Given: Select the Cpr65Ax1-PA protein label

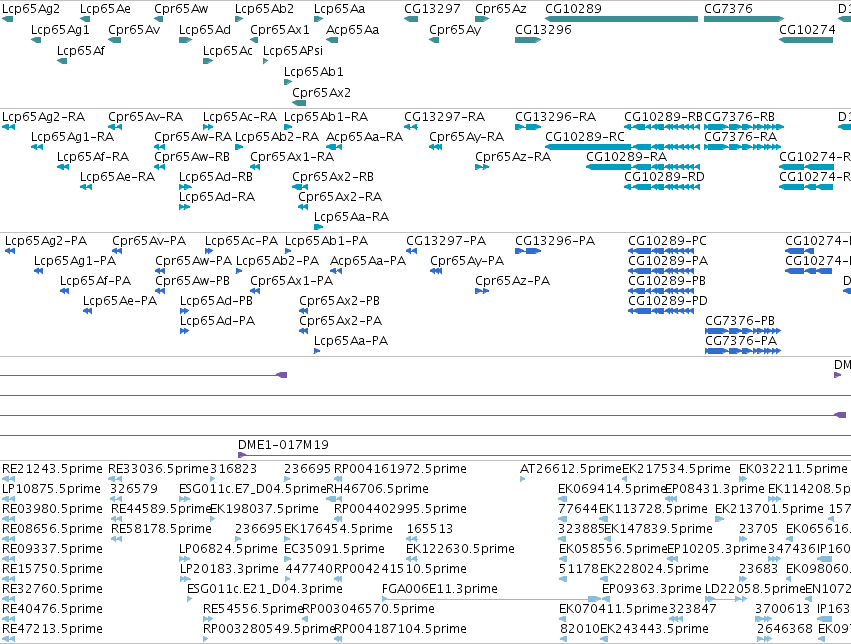Looking at the screenshot, I should click(291, 280).
